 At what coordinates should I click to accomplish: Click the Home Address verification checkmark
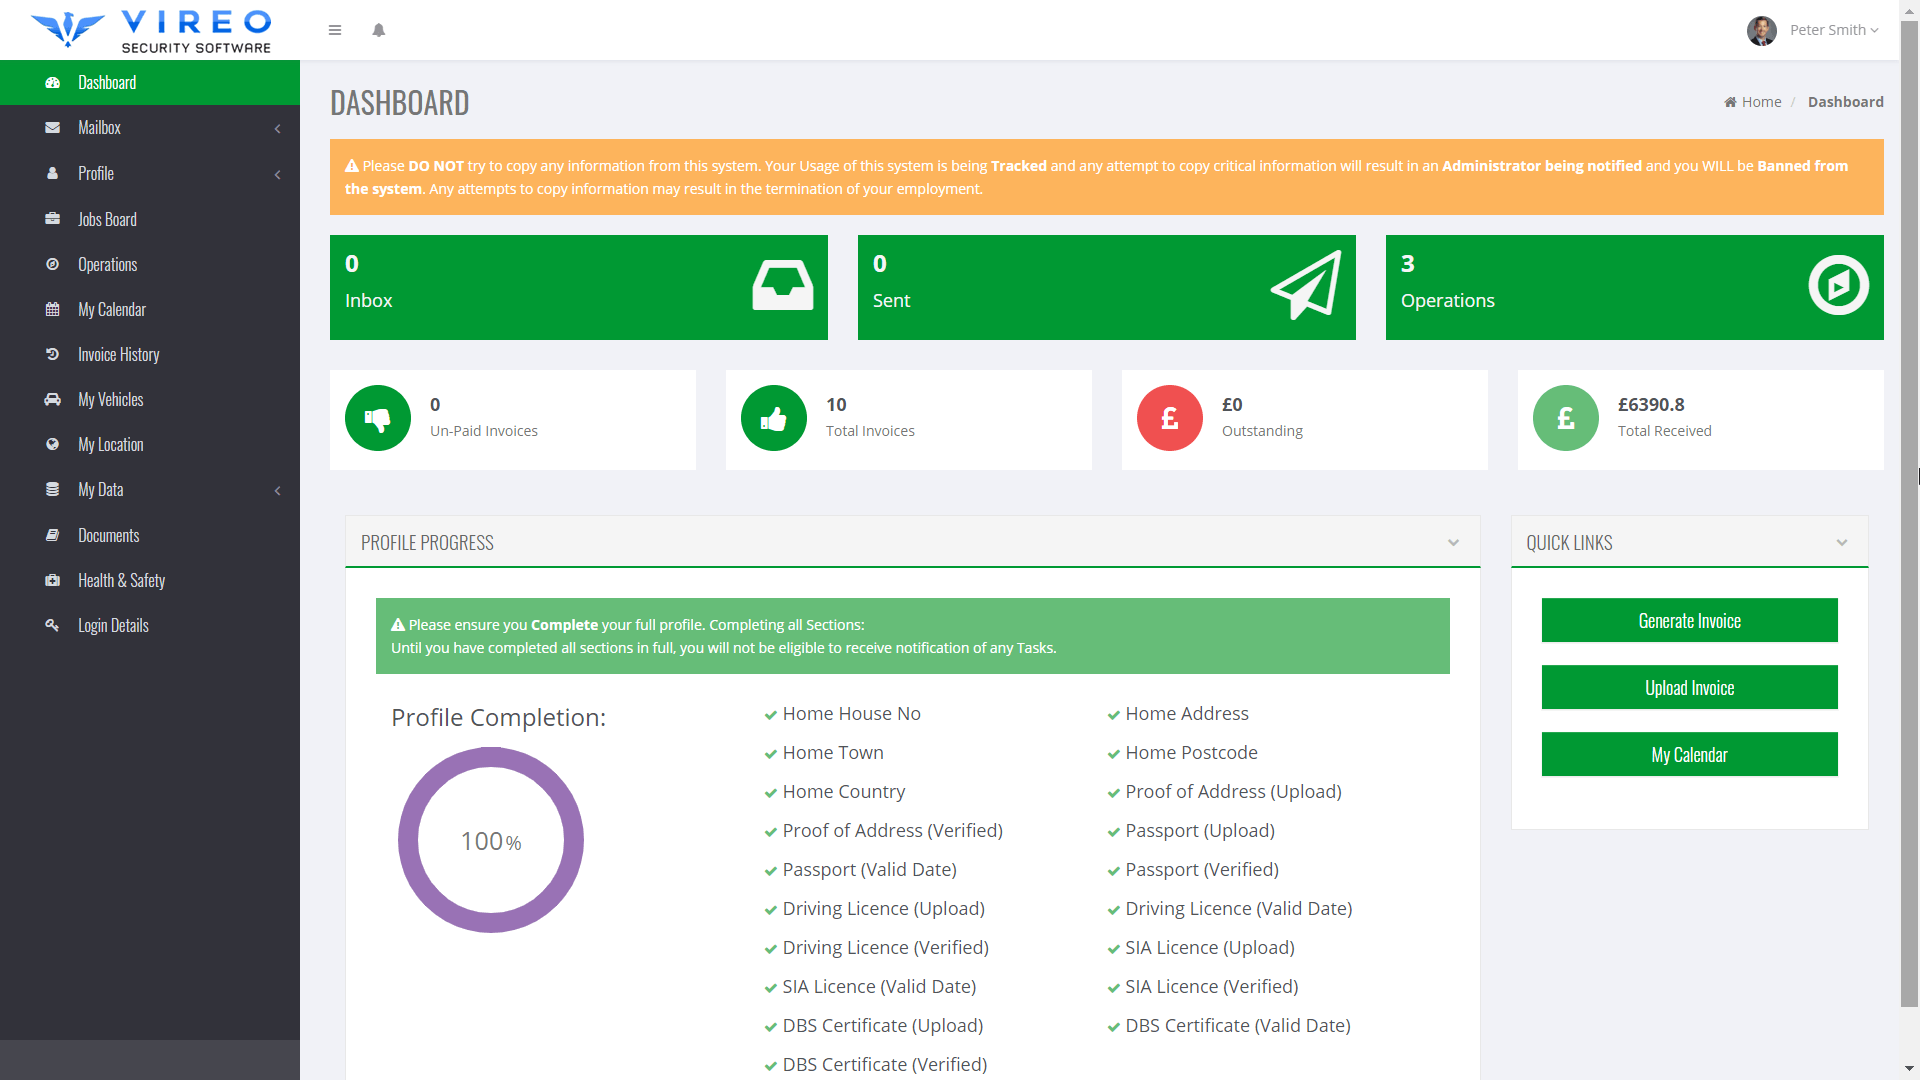click(1112, 714)
